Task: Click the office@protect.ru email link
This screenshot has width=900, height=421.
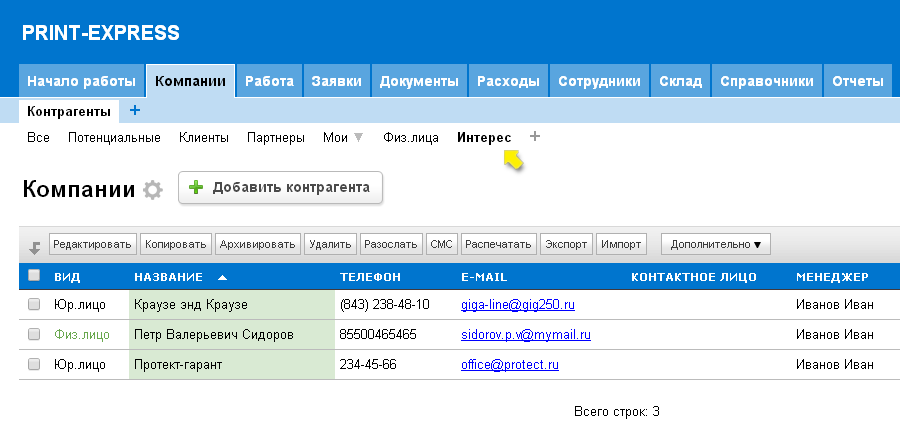Action: pos(509,365)
